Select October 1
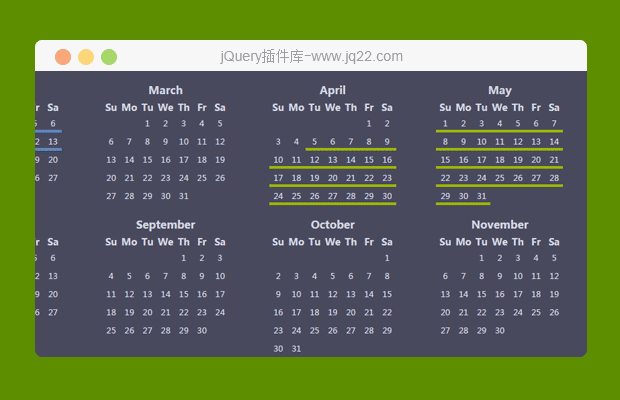Screen dimensions: 620x400 (387, 258)
